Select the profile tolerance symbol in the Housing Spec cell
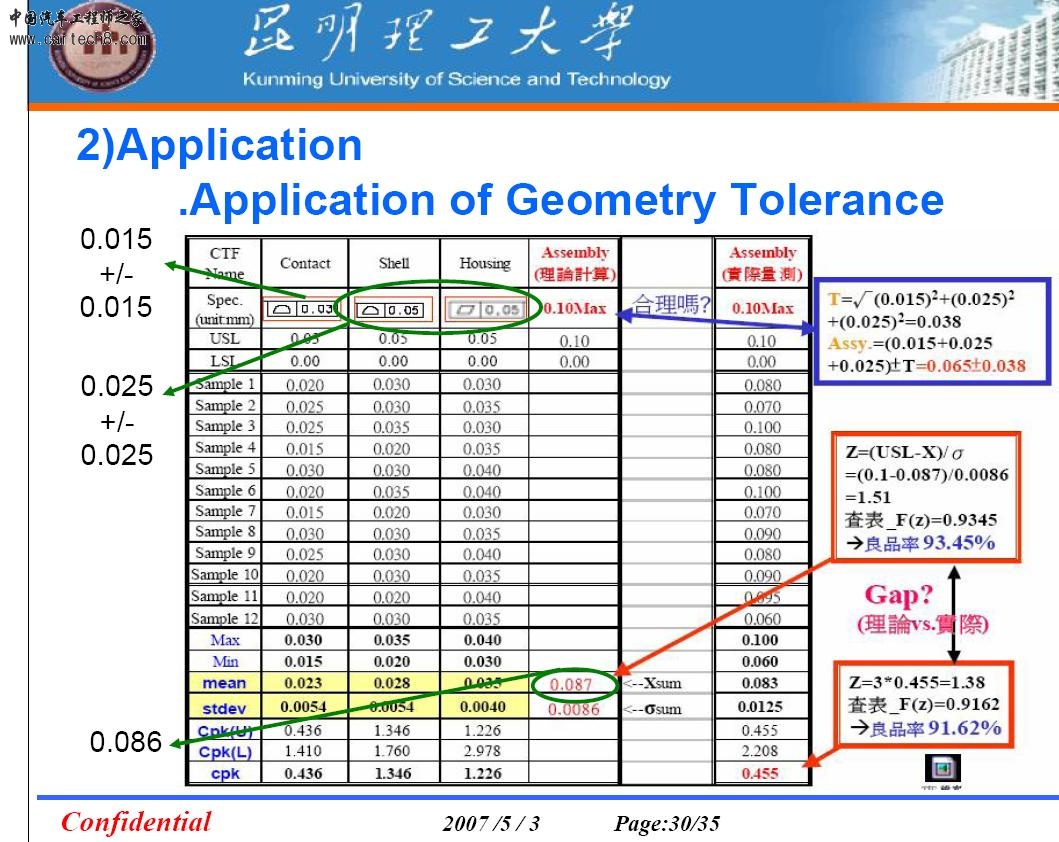Viewport: 1059px width, 842px height. (x=487, y=309)
